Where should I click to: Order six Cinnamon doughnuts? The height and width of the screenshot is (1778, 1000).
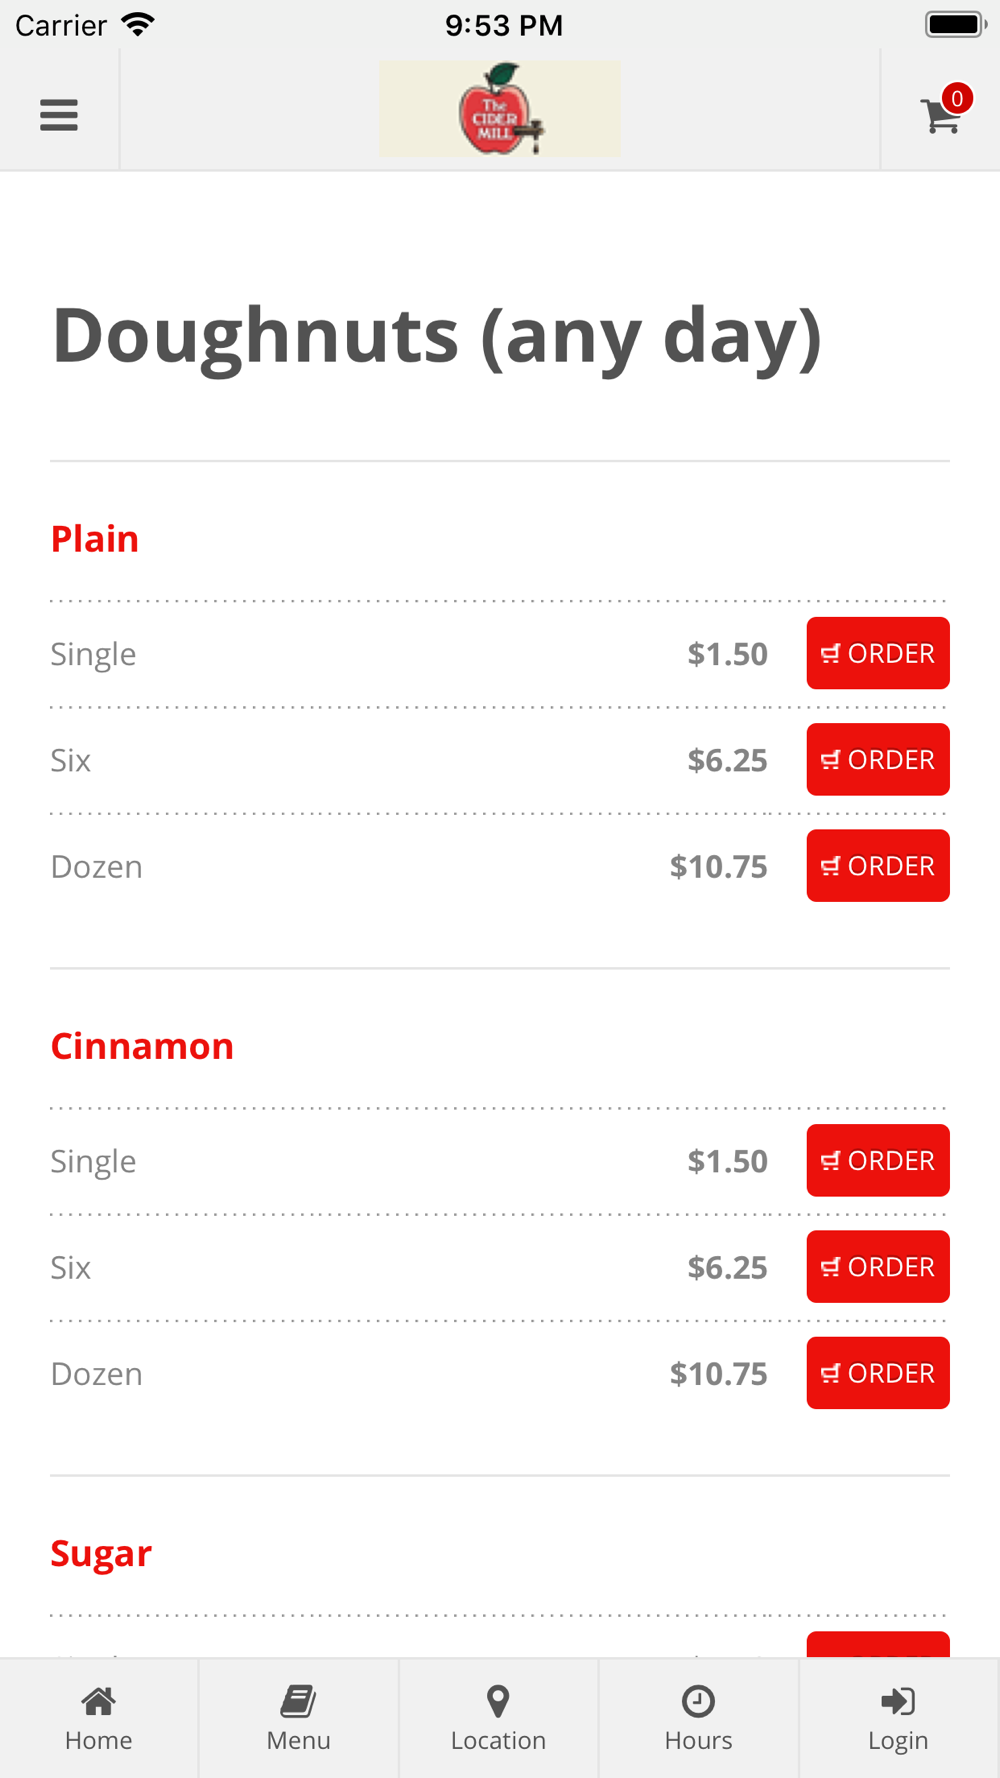[878, 1266]
